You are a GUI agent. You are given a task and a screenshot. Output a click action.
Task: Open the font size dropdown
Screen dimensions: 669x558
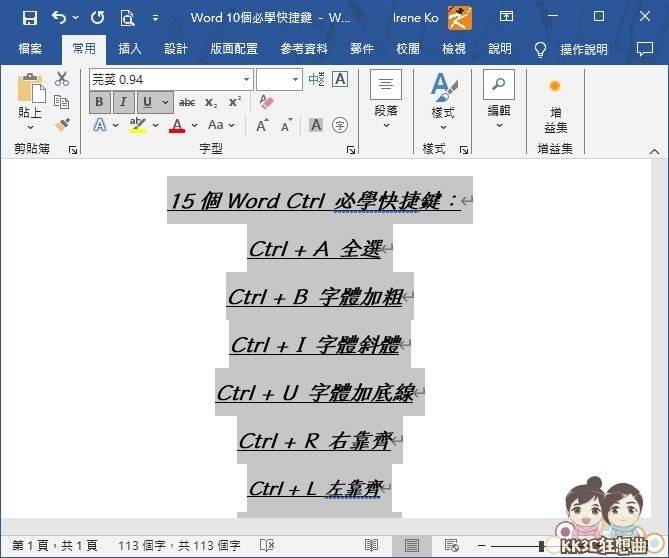[295, 79]
